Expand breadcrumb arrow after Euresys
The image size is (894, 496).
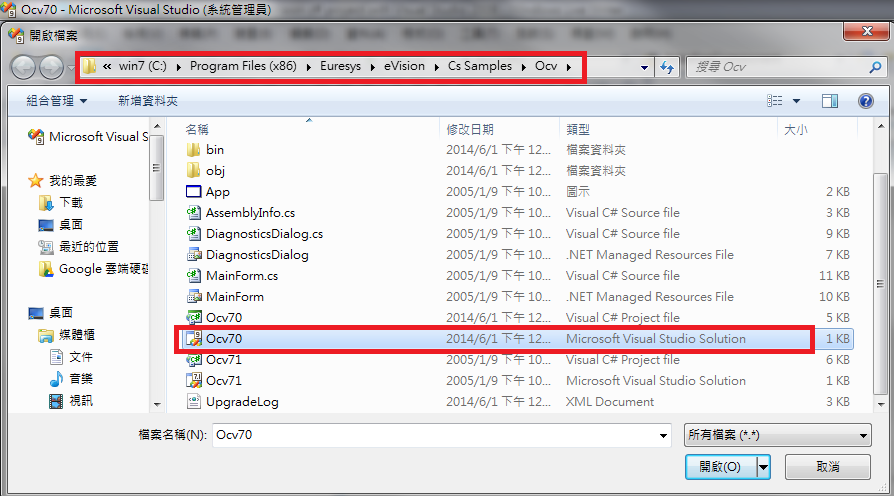point(372,67)
